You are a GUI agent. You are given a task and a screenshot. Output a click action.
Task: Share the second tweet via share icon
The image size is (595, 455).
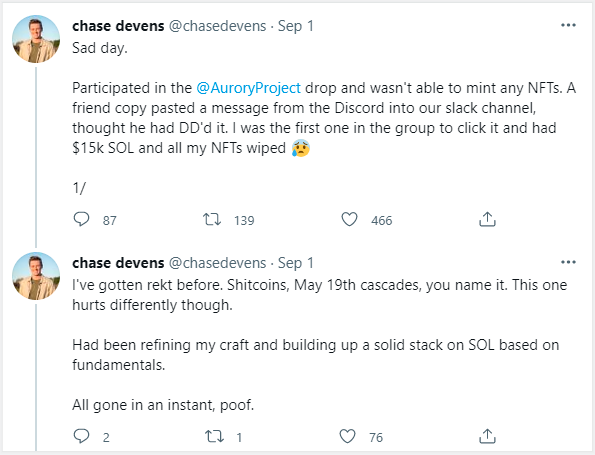tap(487, 436)
